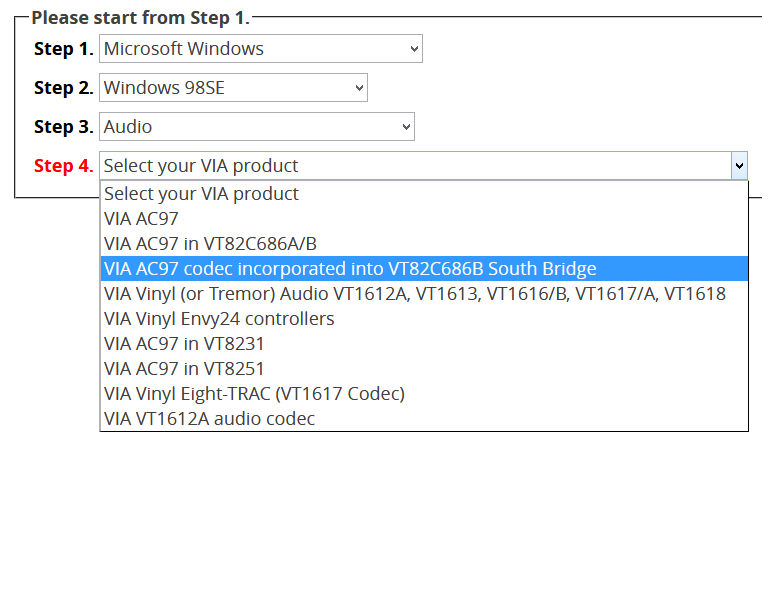Click the red Step 4 label
This screenshot has width=768, height=614.
point(63,166)
